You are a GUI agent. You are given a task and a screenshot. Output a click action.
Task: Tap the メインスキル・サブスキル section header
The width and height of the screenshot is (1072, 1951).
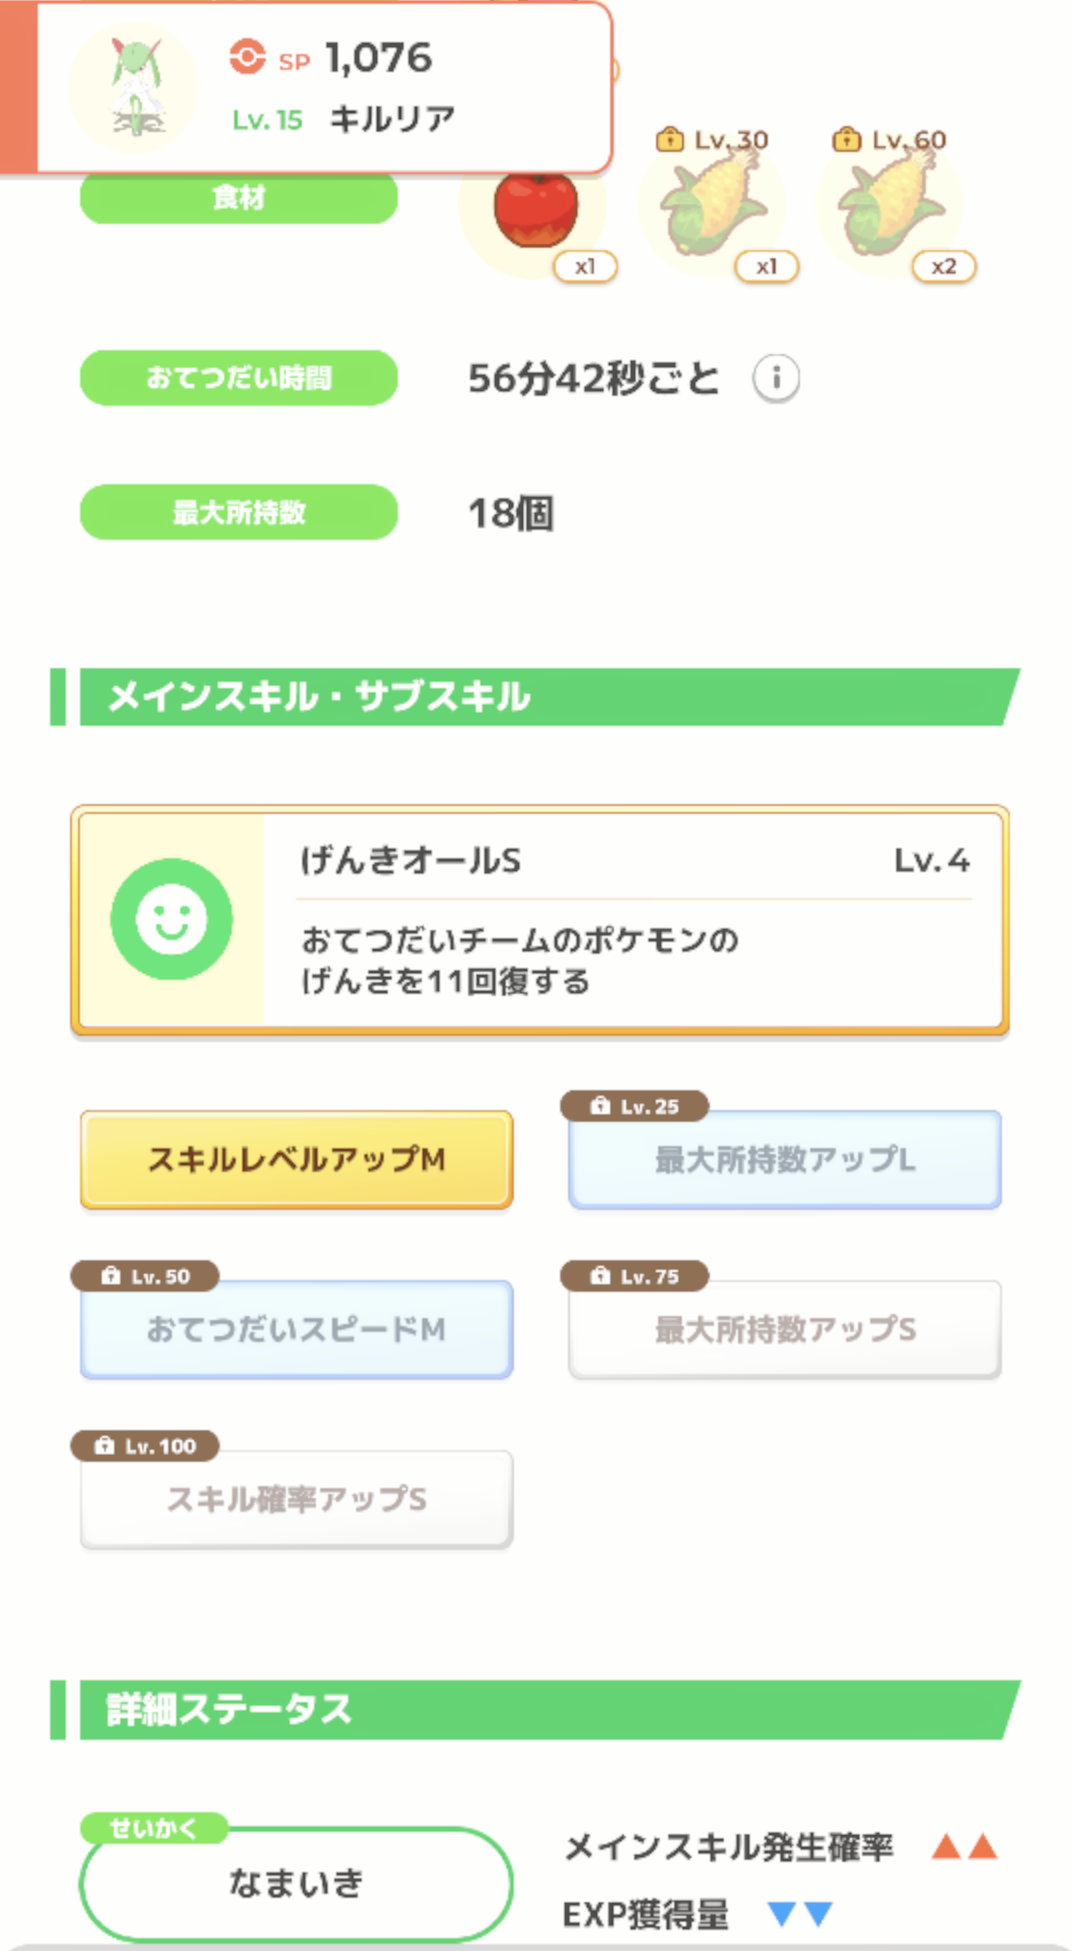(535, 697)
